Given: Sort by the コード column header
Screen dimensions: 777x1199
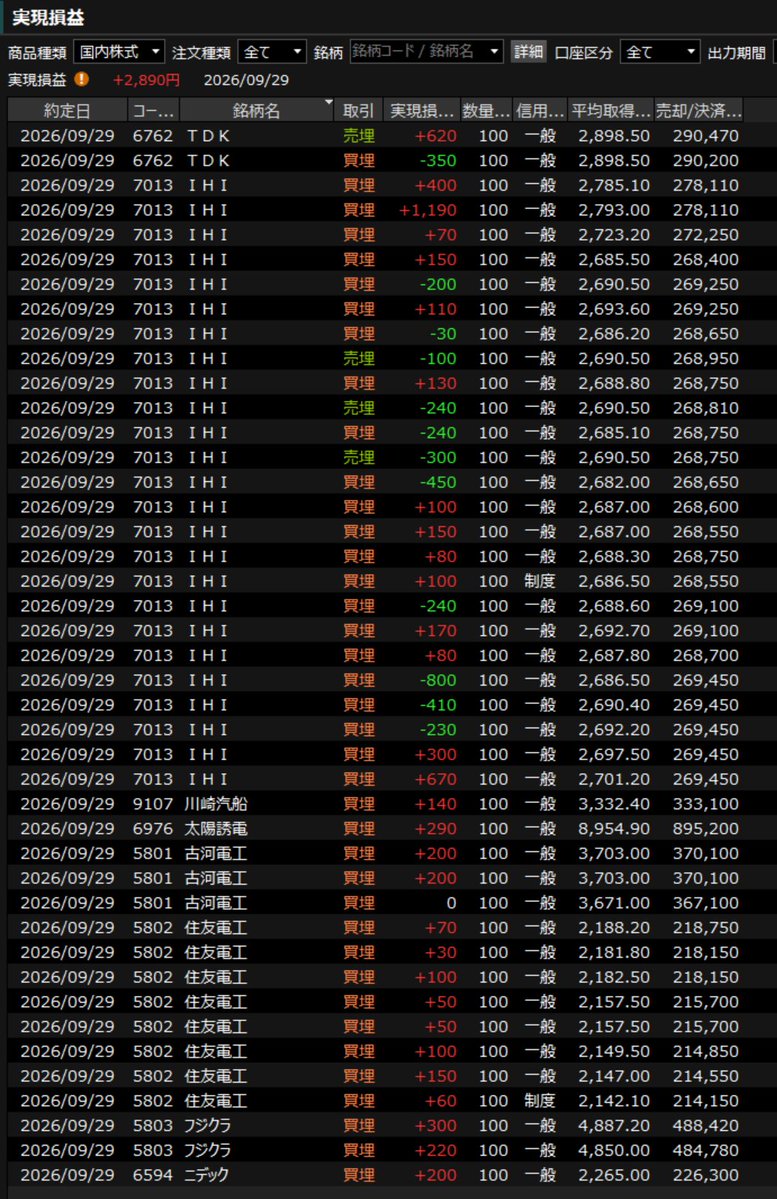Looking at the screenshot, I should tap(153, 110).
